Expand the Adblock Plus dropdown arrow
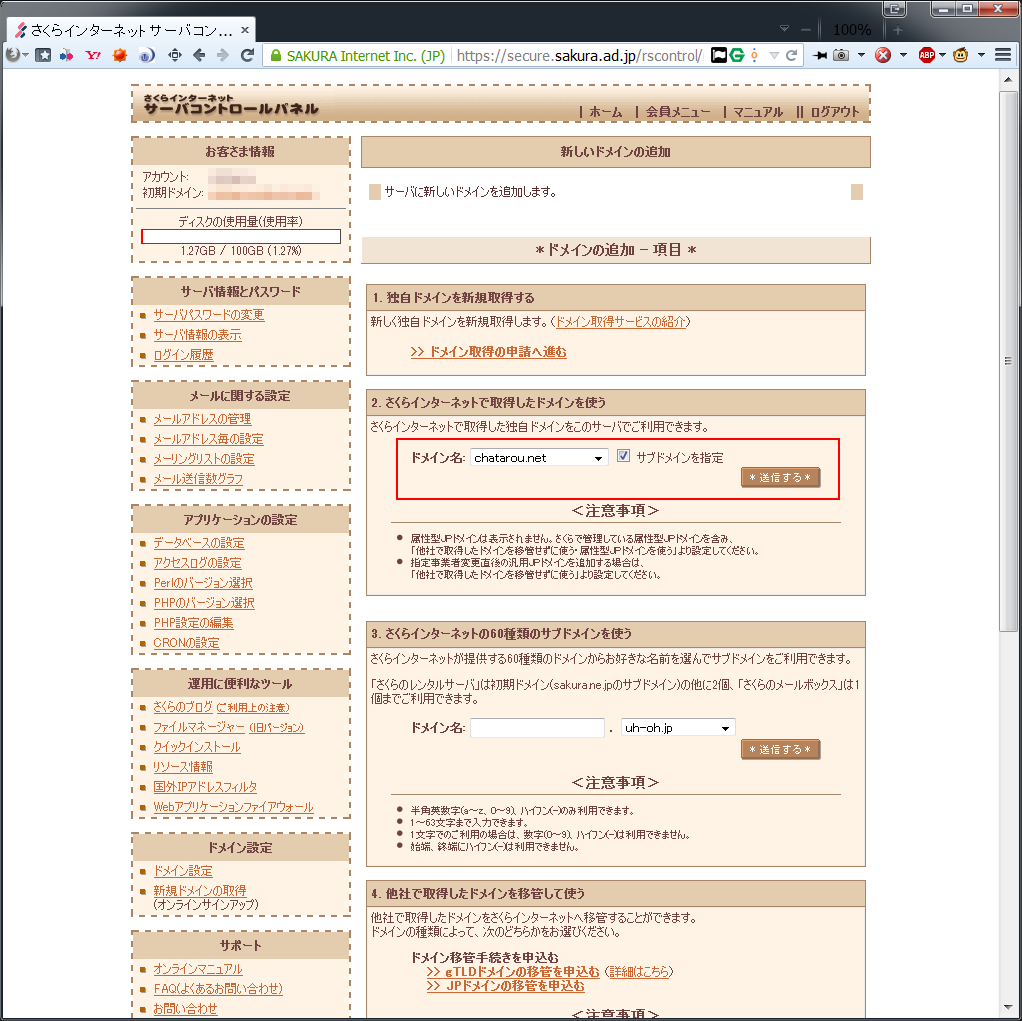Image resolution: width=1022 pixels, height=1021 pixels. coord(942,55)
